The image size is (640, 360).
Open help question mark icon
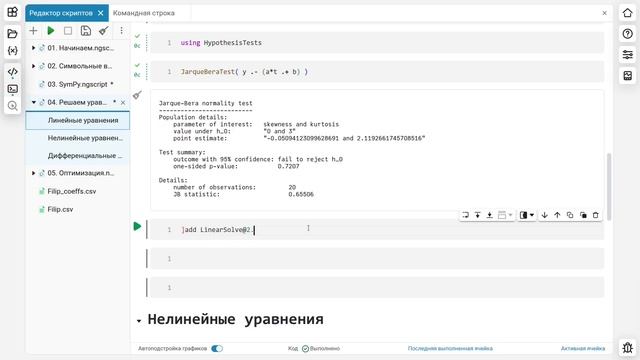(x=627, y=33)
